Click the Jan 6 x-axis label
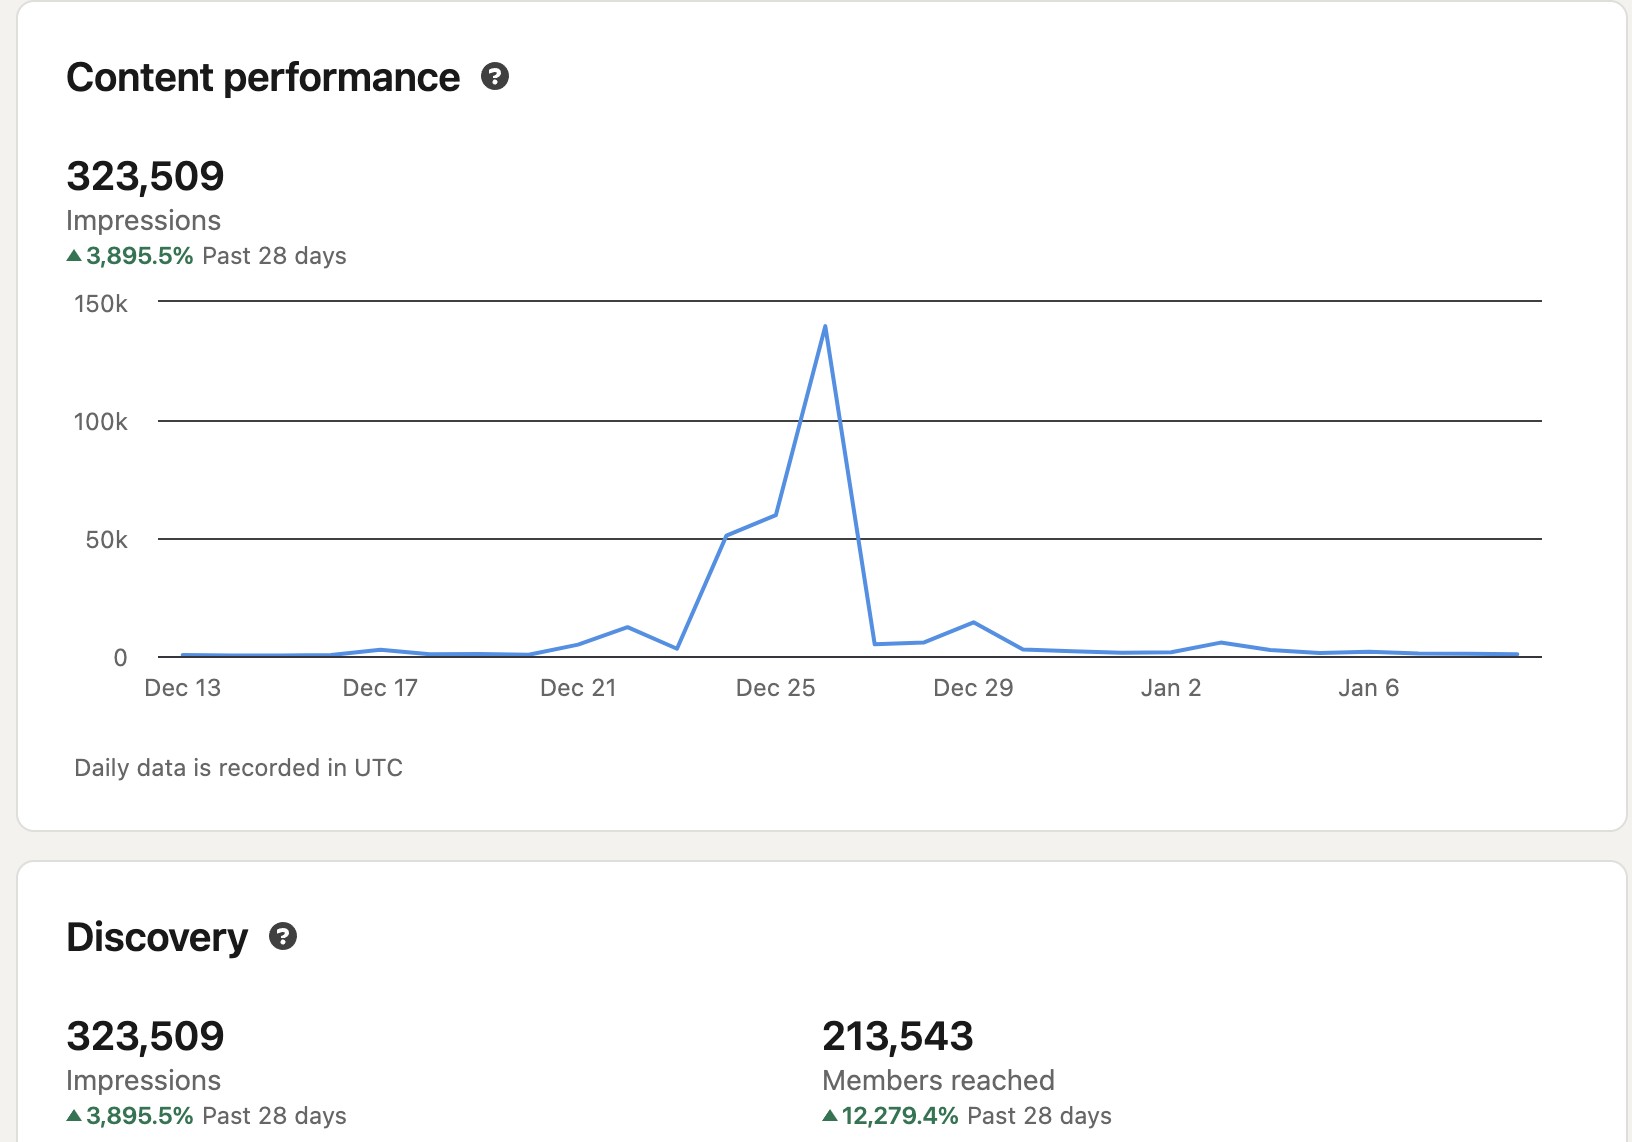The image size is (1632, 1142). 1368,688
